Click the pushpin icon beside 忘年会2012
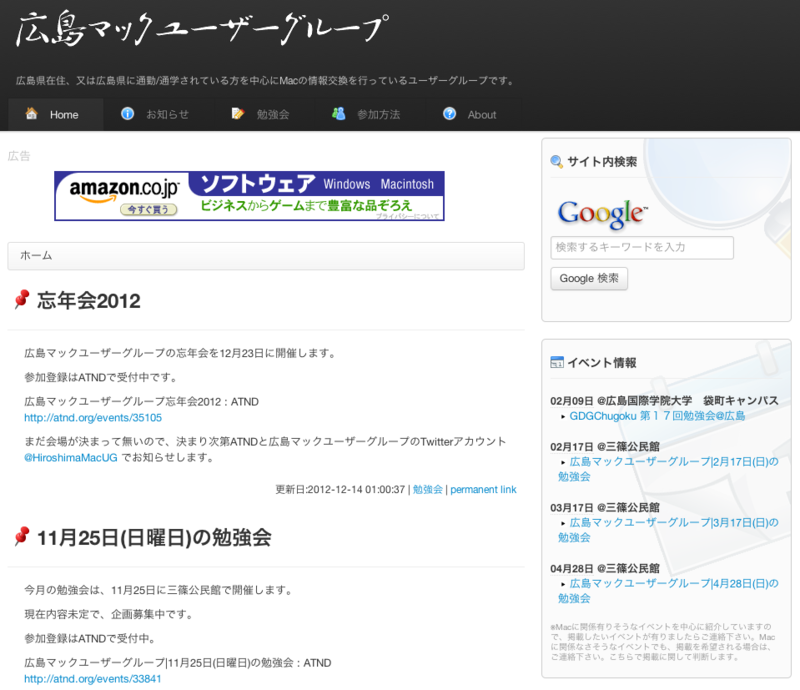The height and width of the screenshot is (690, 800). coord(23,300)
